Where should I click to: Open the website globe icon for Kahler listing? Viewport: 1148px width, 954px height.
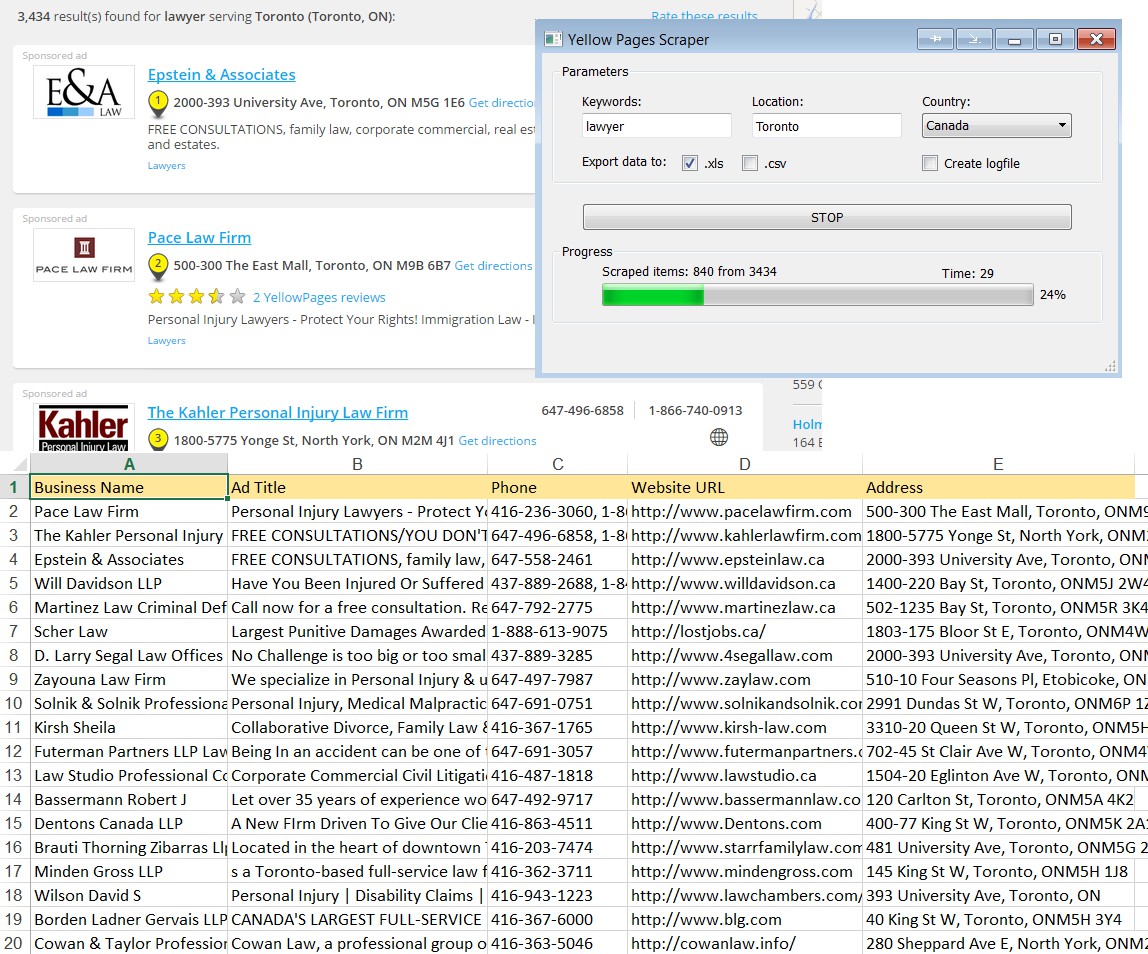(x=719, y=437)
